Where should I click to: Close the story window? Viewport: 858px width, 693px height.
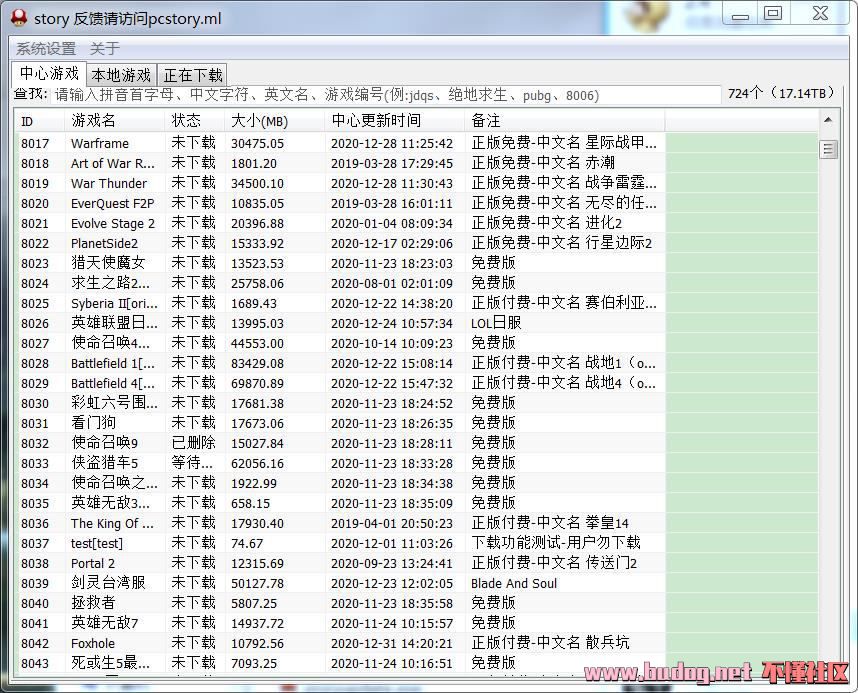(x=820, y=14)
